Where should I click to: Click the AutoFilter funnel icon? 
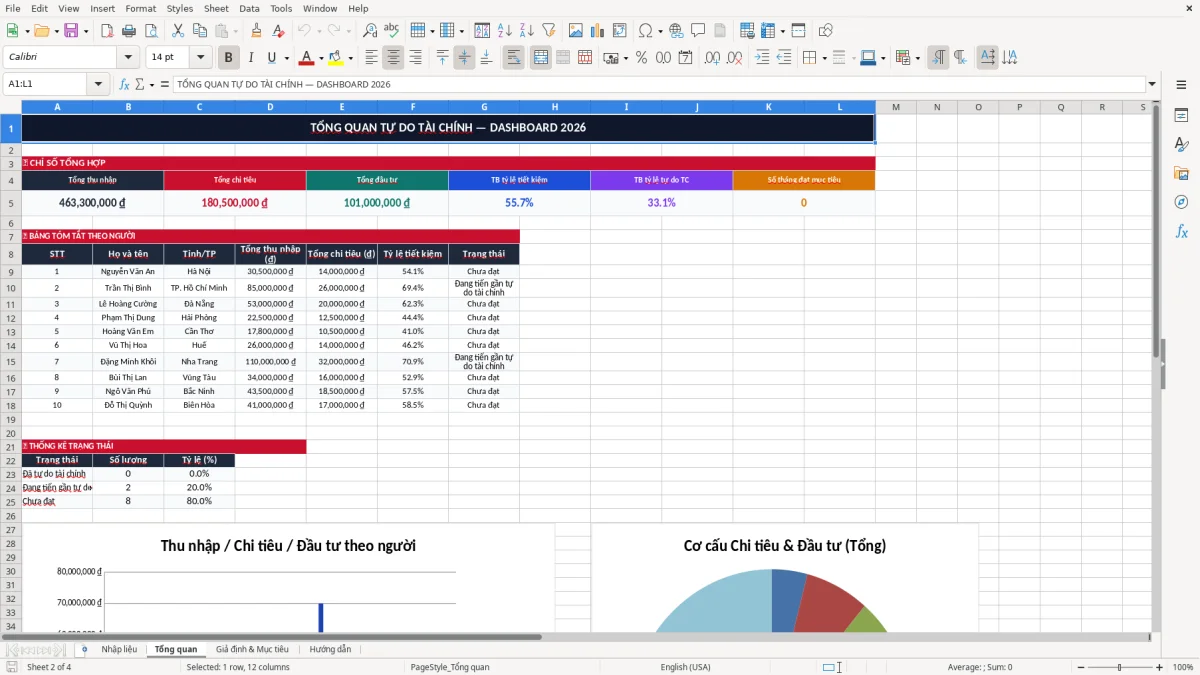click(x=549, y=30)
